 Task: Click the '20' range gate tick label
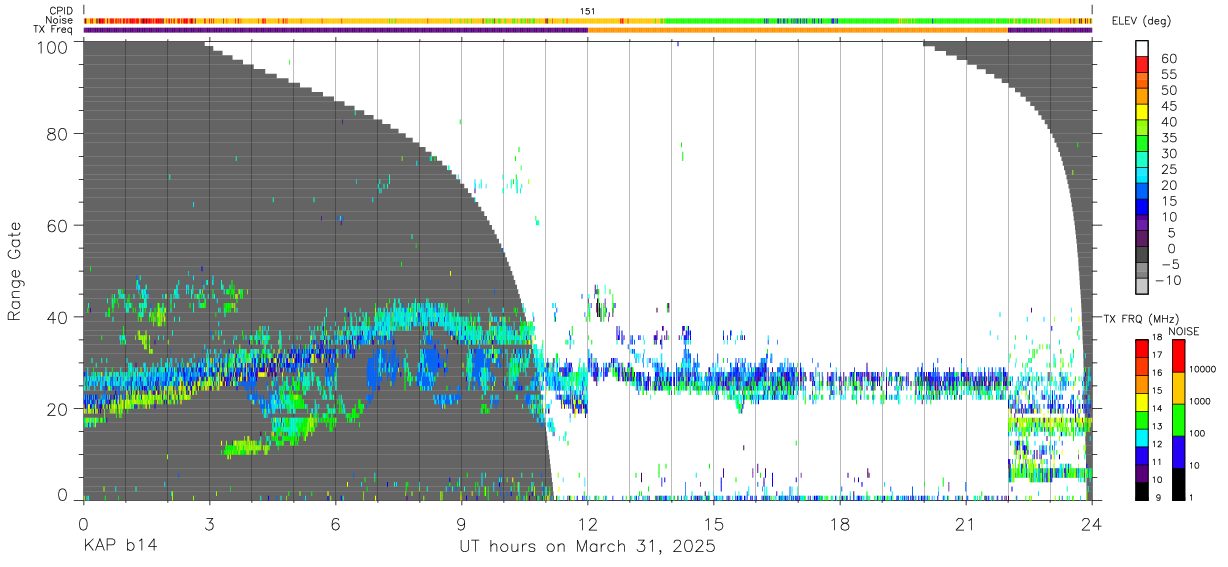[x=58, y=408]
